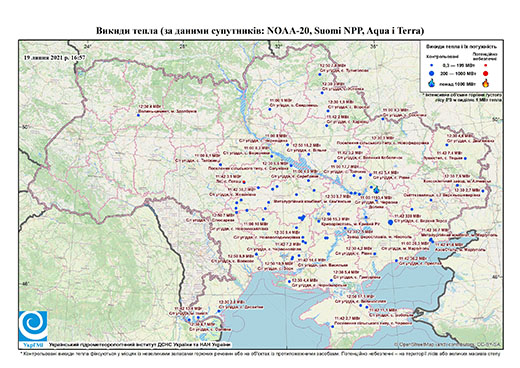This screenshot has width=520, height=368.
Task: Click the blue flame marker near Dnipro
Action: pos(377,190)
